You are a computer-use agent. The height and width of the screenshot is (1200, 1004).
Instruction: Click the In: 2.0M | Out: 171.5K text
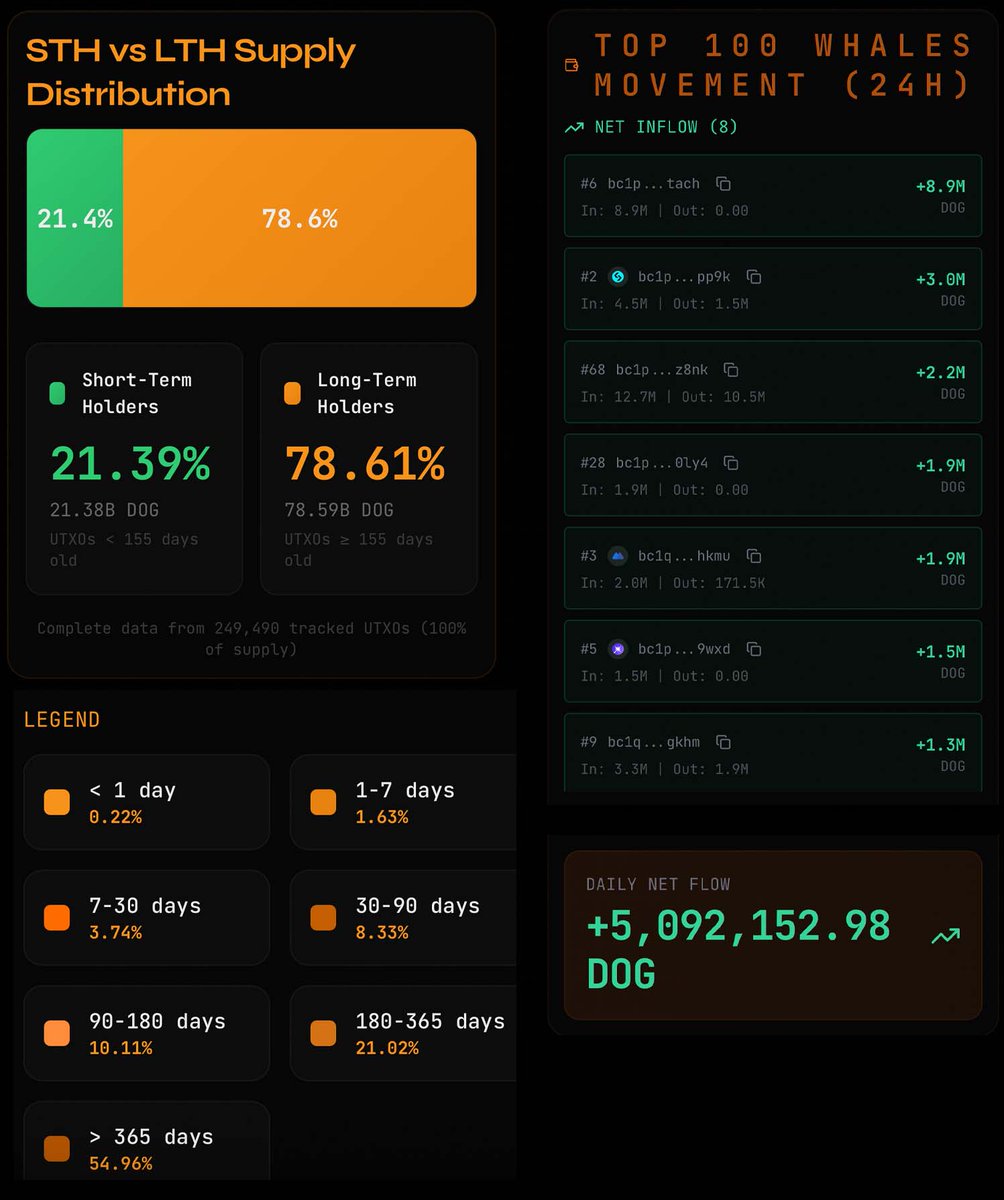coord(673,583)
